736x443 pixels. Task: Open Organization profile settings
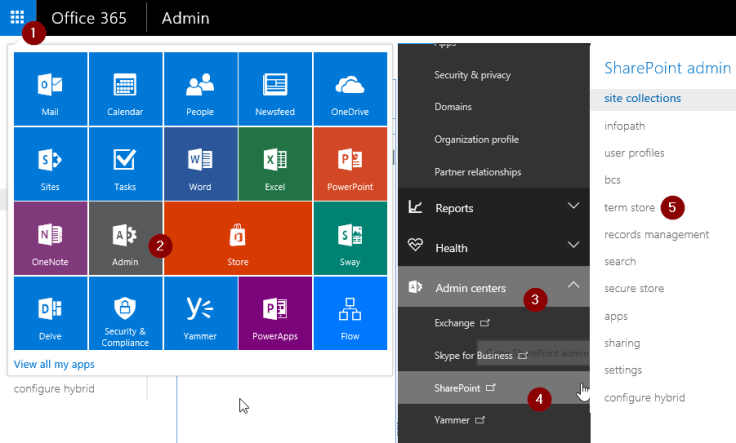pyautogui.click(x=476, y=139)
